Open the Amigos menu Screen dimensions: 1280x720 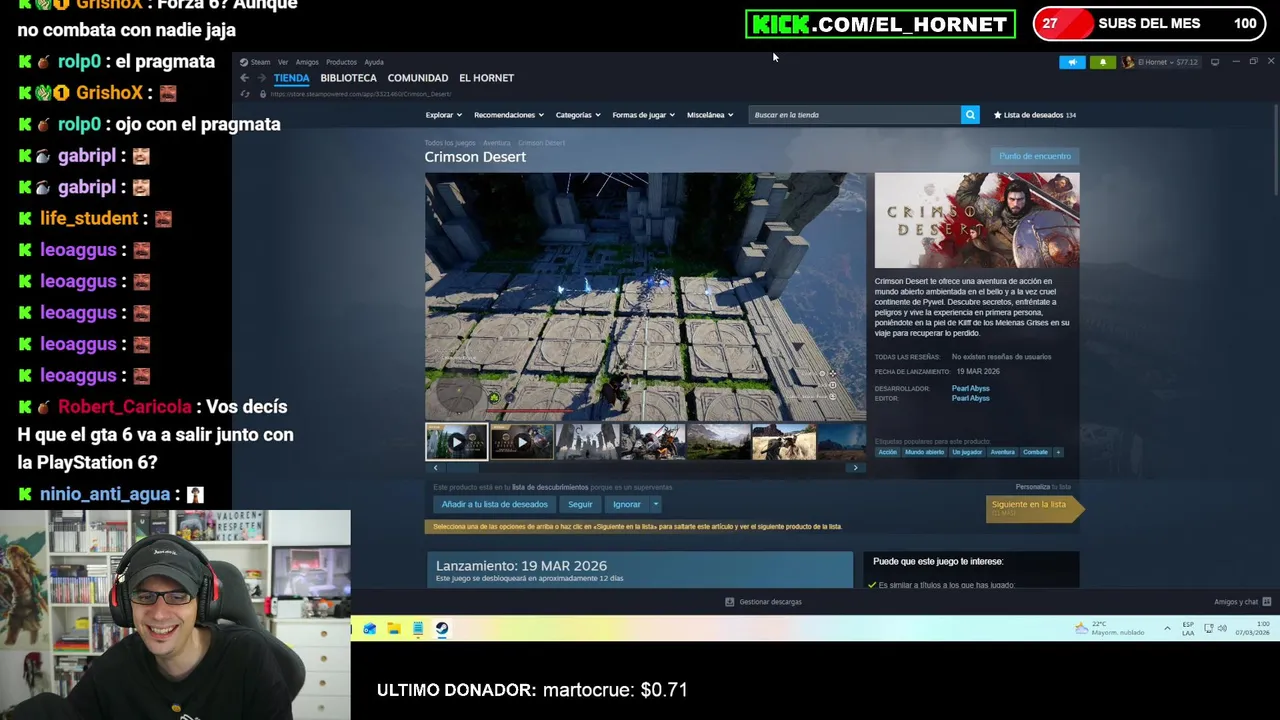coord(307,62)
